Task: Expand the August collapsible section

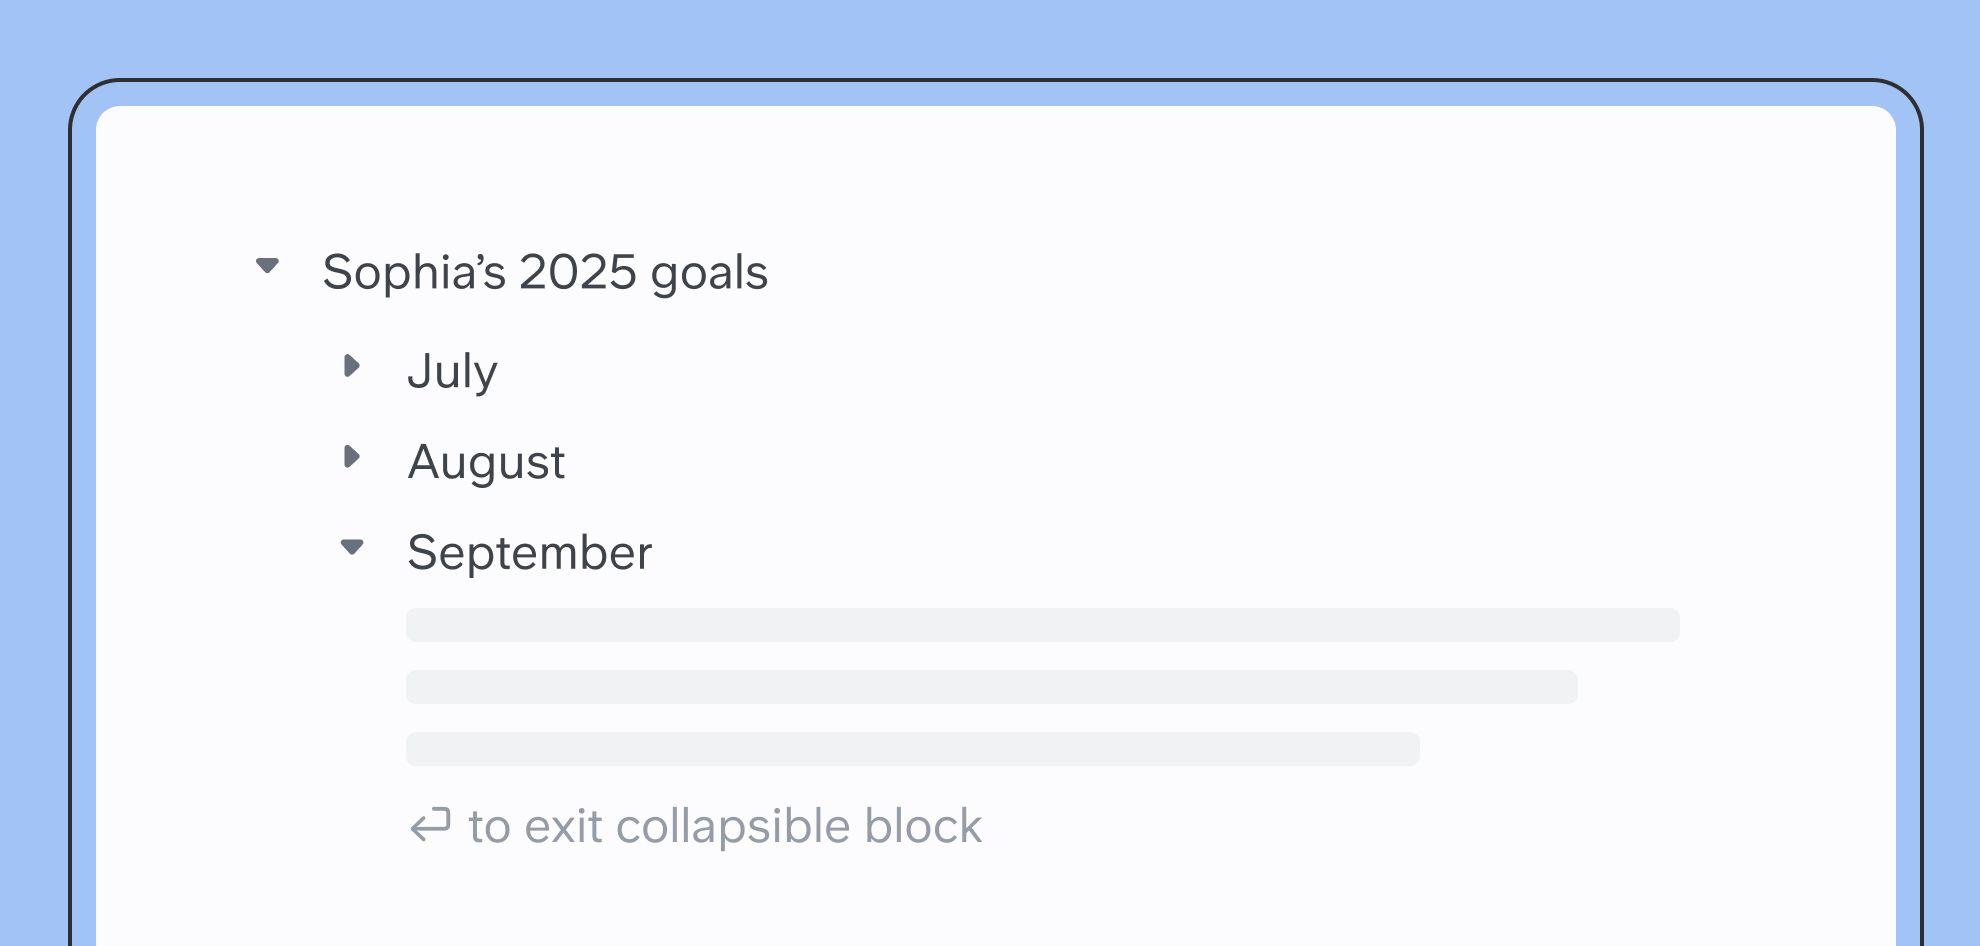Action: [x=351, y=457]
